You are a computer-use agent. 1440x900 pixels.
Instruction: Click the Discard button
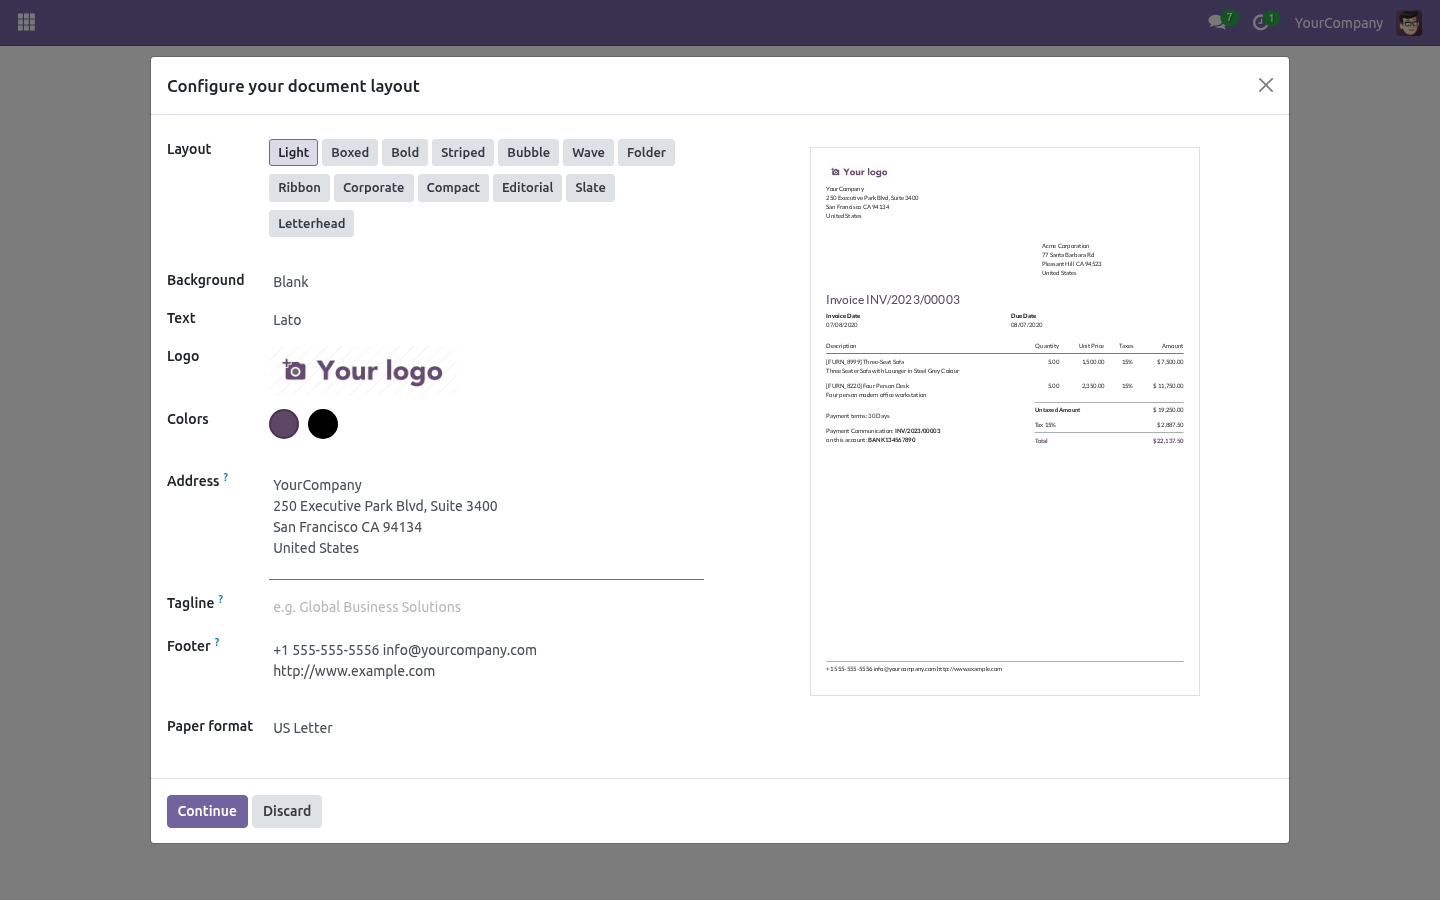point(287,811)
